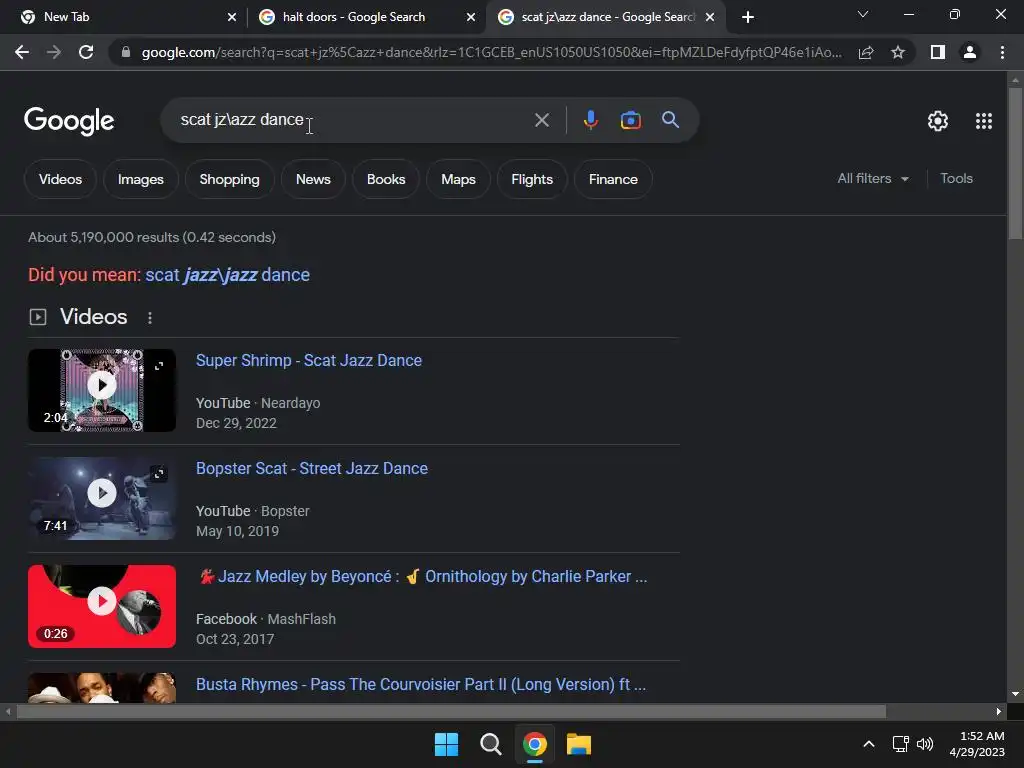The image size is (1024, 768).
Task: Play the Super Shrimp video thumbnail
Action: [102, 385]
